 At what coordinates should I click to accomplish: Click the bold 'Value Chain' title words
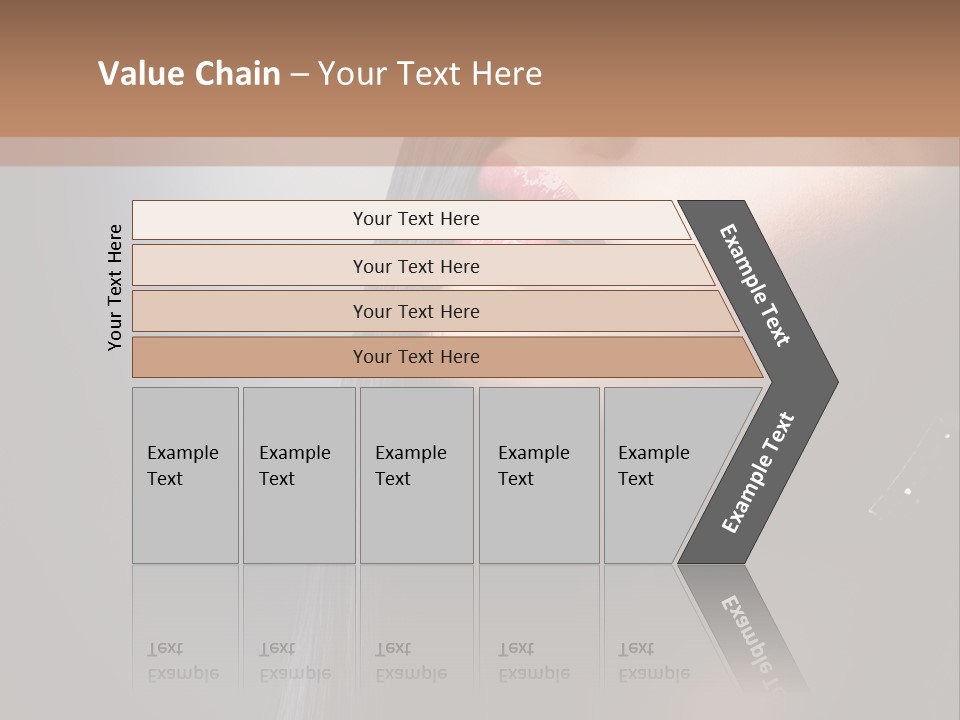click(189, 74)
